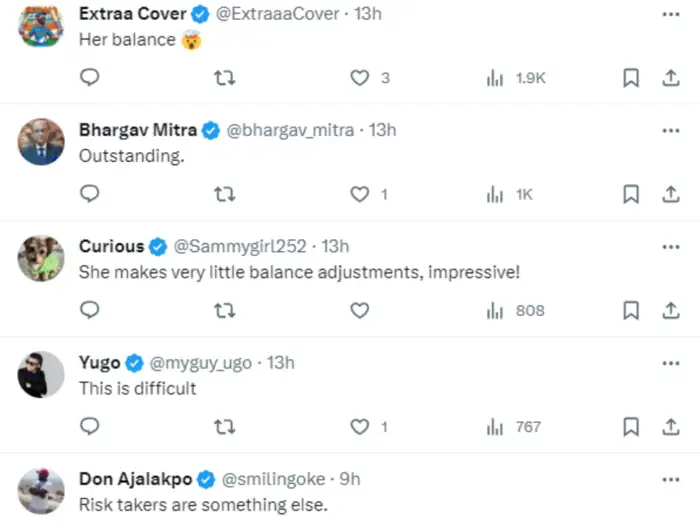This screenshot has width=700, height=525.
Task: Reply to Yugo's "This is difficult" tweet
Action: (89, 427)
